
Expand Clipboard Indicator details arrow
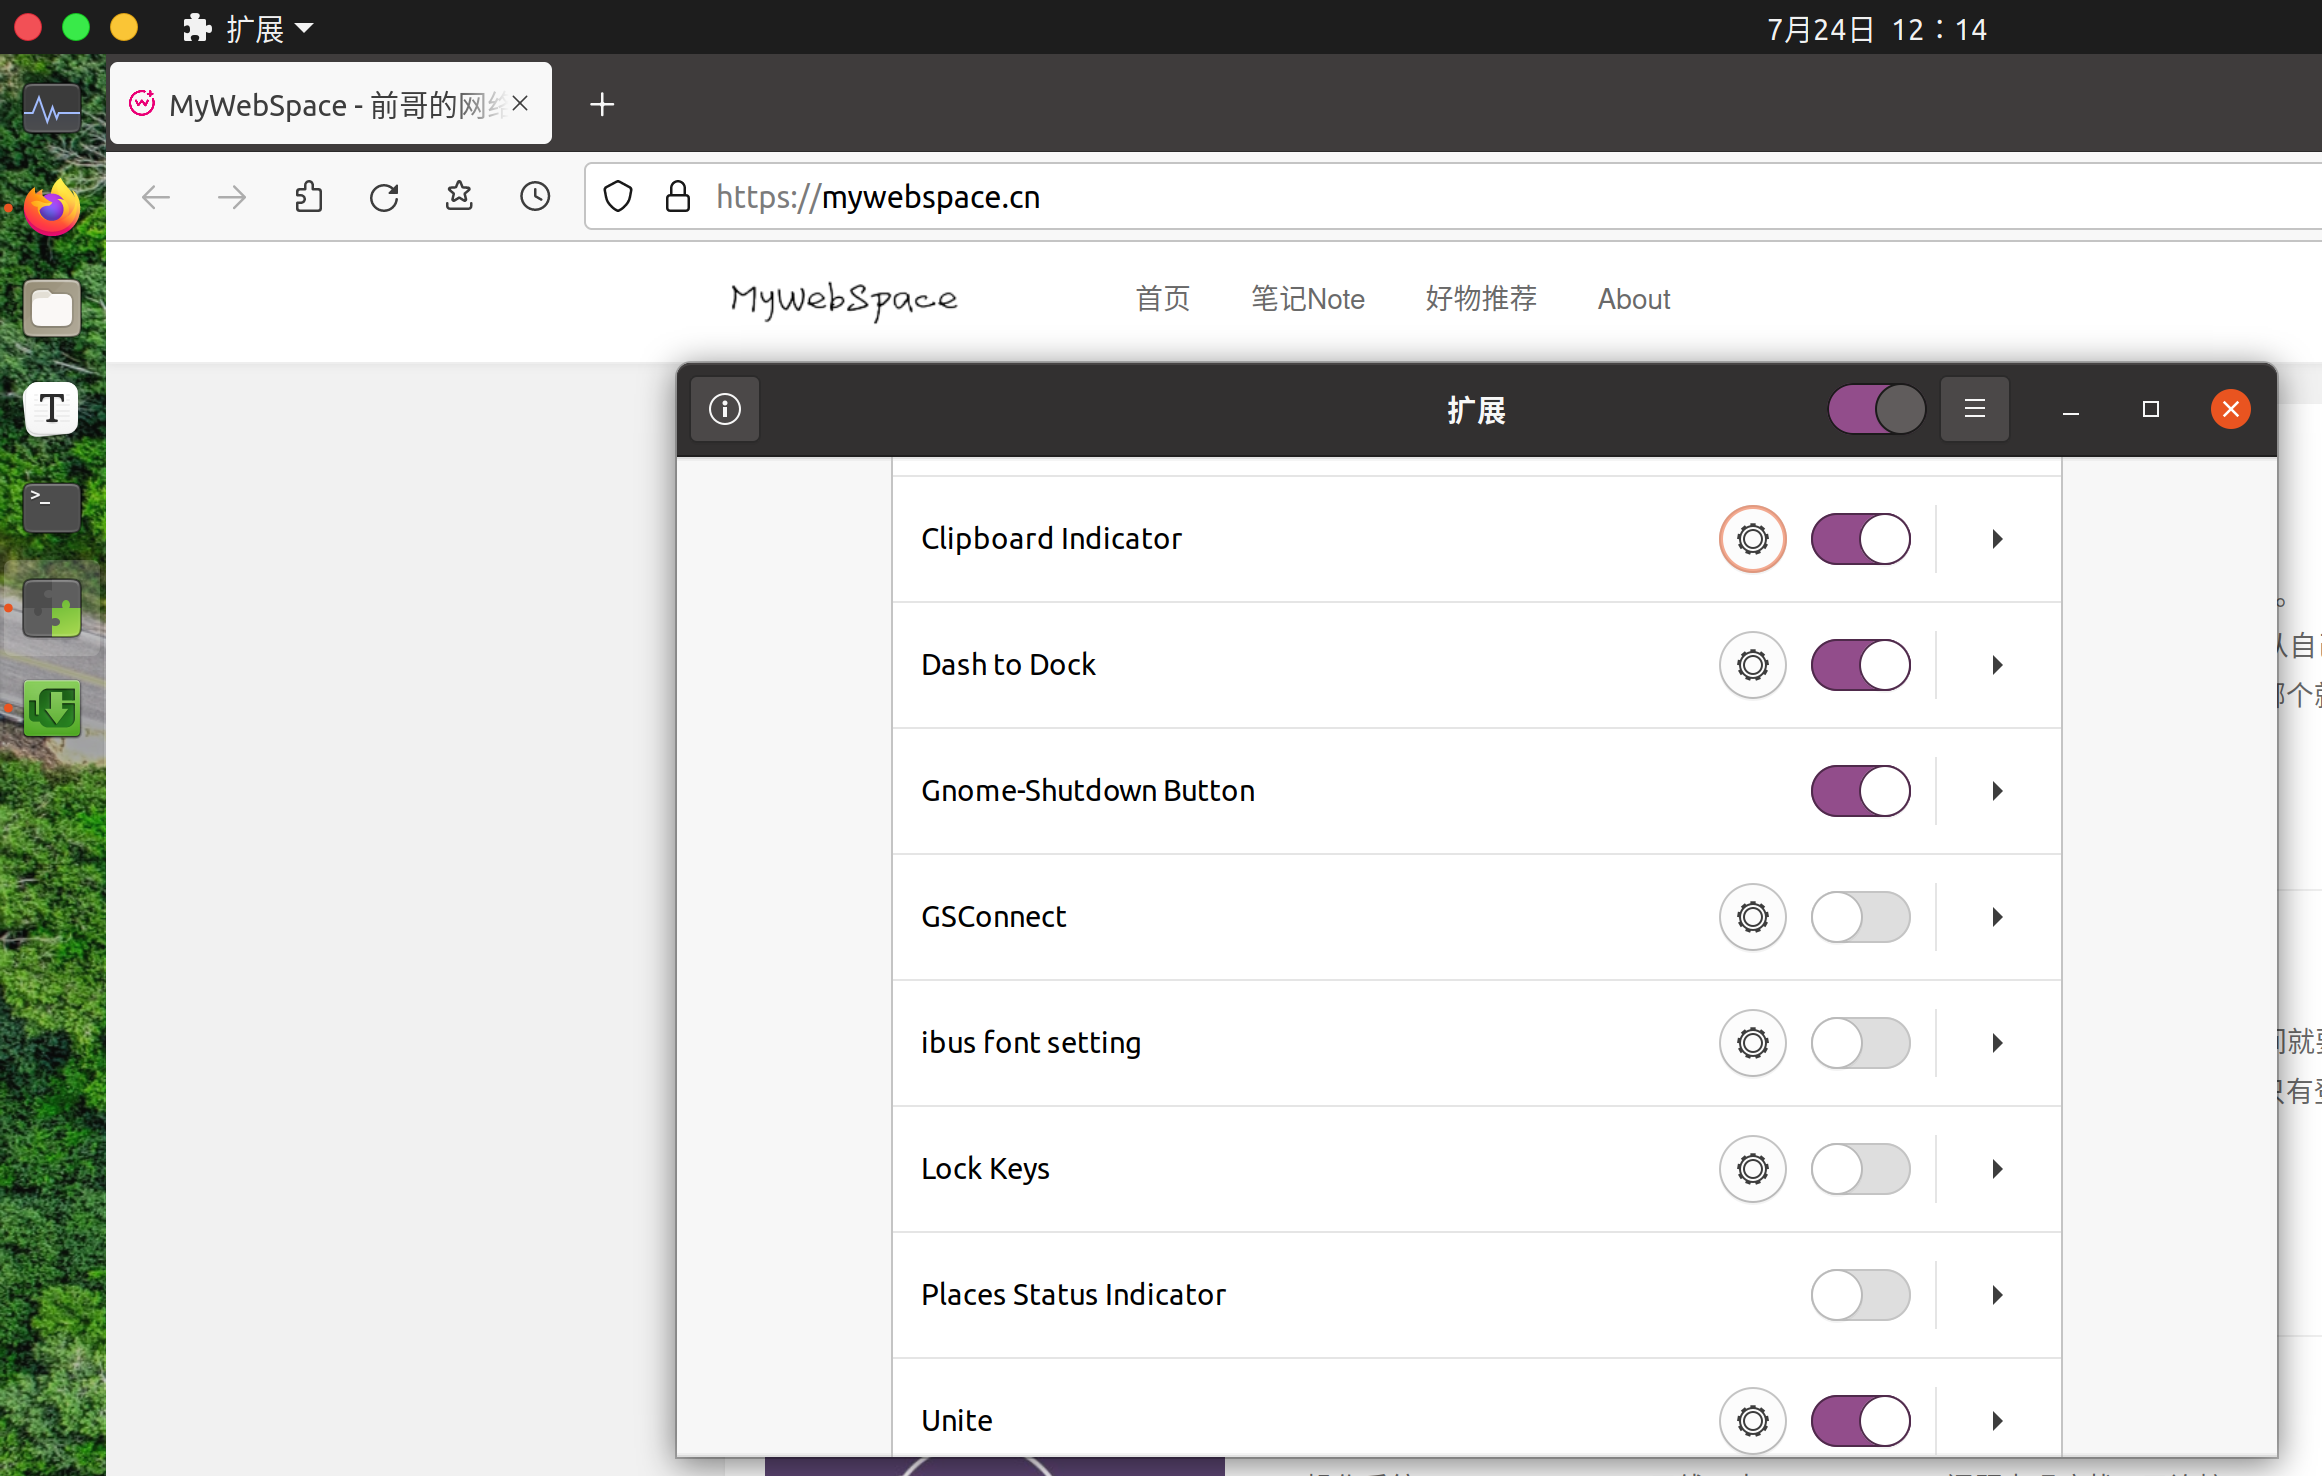tap(1997, 539)
